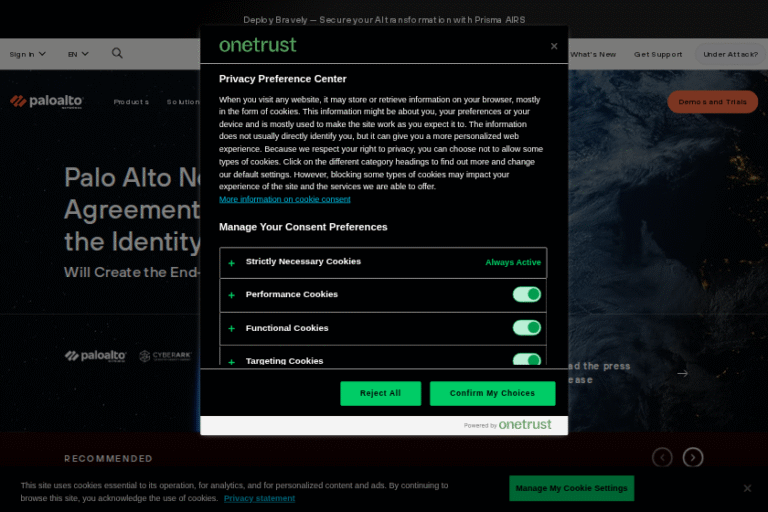Go to previous recommended carousel item
This screenshot has width=768, height=512.
point(662,458)
